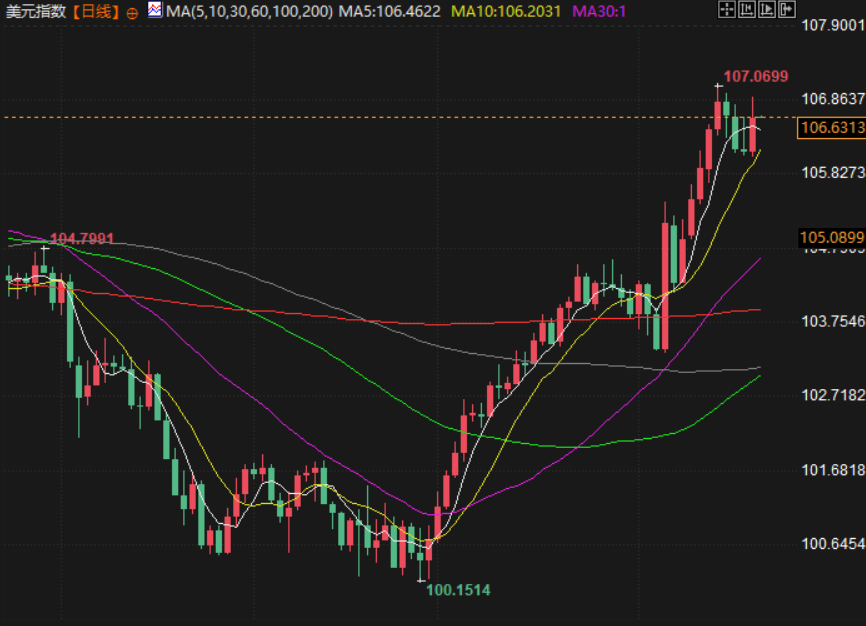The image size is (866, 626).
Task: Click the crosshair cursor icon in chart toolbar
Action: click(727, 11)
